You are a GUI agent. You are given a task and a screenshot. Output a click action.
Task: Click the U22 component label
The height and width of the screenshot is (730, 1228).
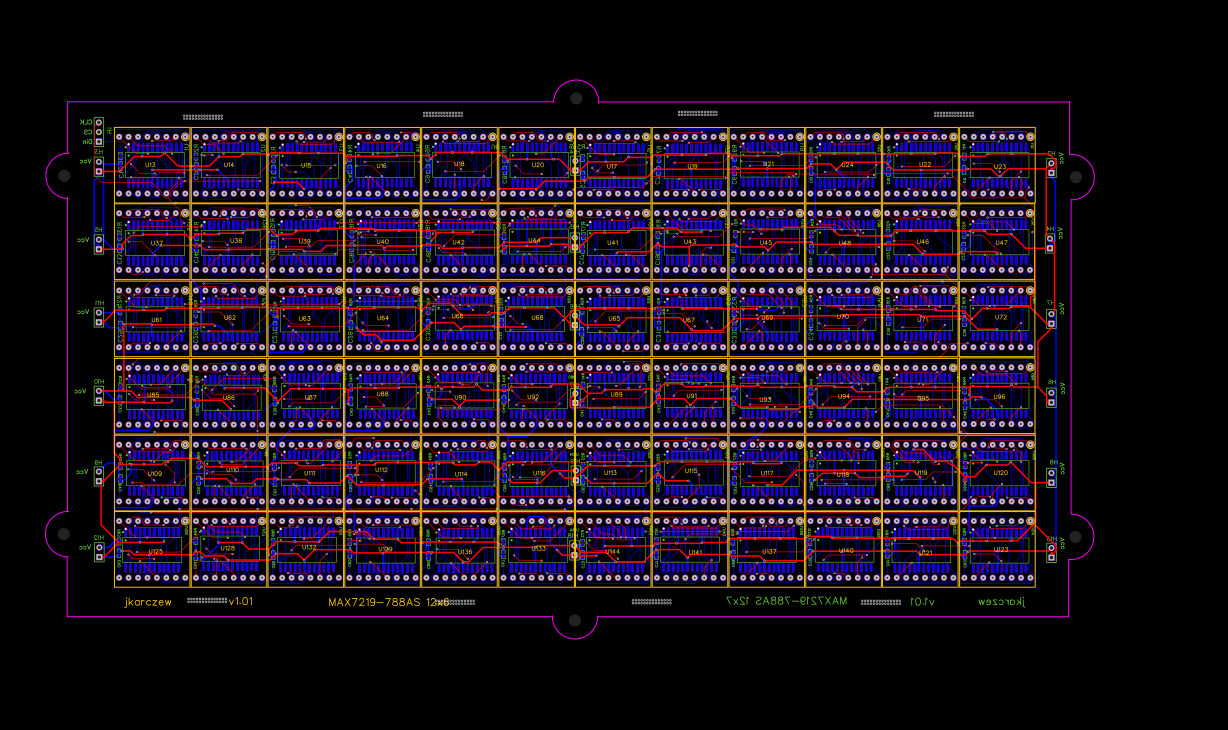(925, 164)
